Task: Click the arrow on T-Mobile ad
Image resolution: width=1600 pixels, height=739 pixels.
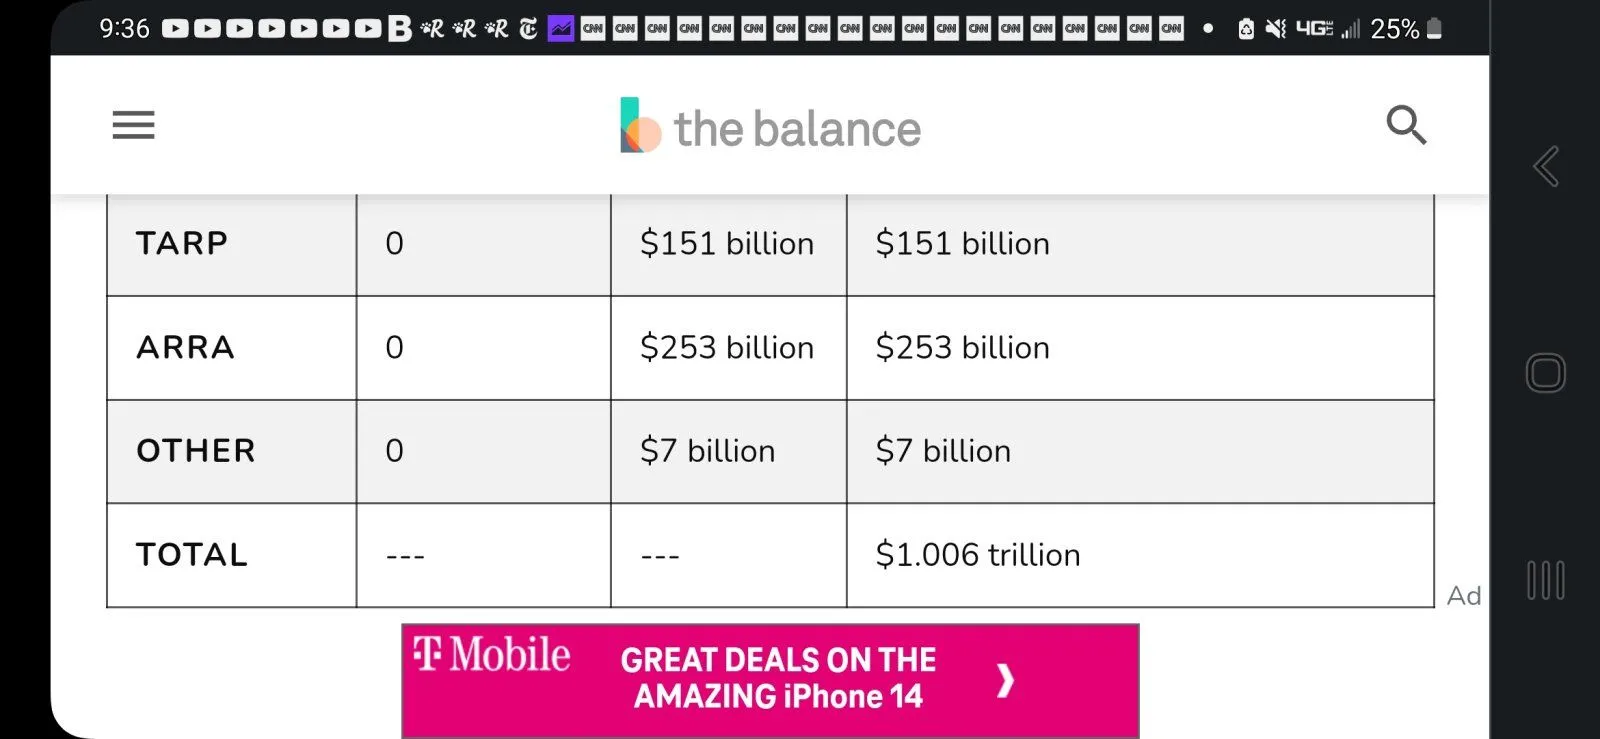Action: (x=1005, y=680)
